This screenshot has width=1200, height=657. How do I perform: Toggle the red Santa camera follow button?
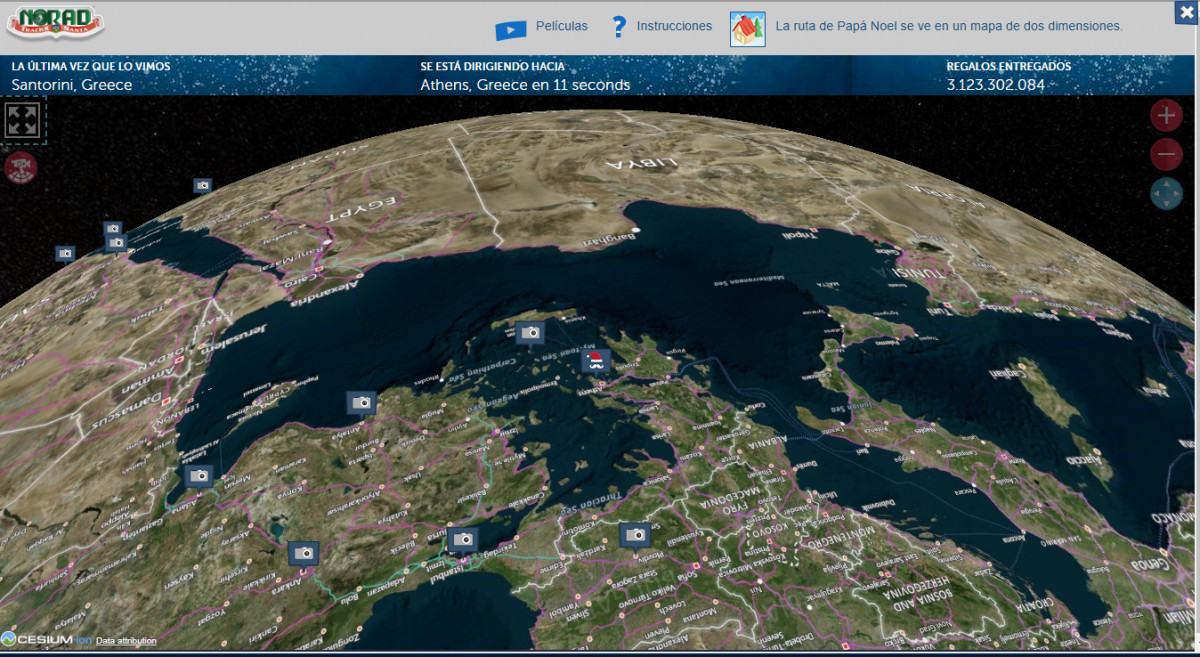point(19,167)
